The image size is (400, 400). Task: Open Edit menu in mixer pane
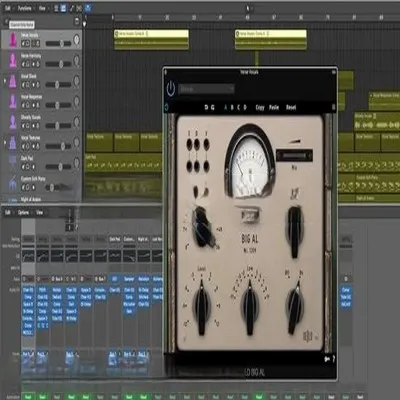point(8,212)
